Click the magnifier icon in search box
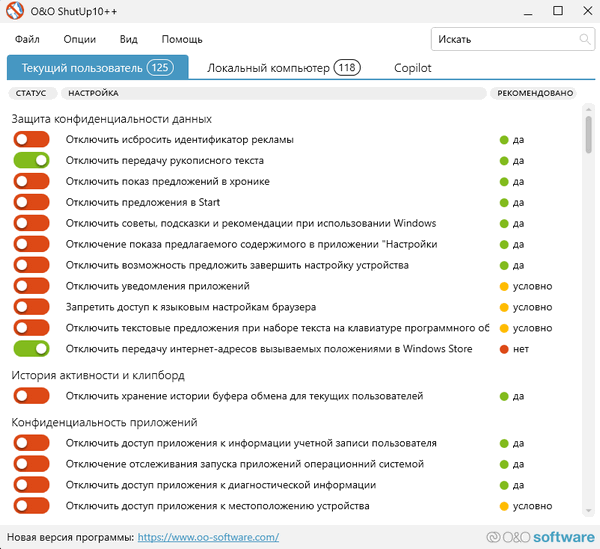 click(585, 39)
